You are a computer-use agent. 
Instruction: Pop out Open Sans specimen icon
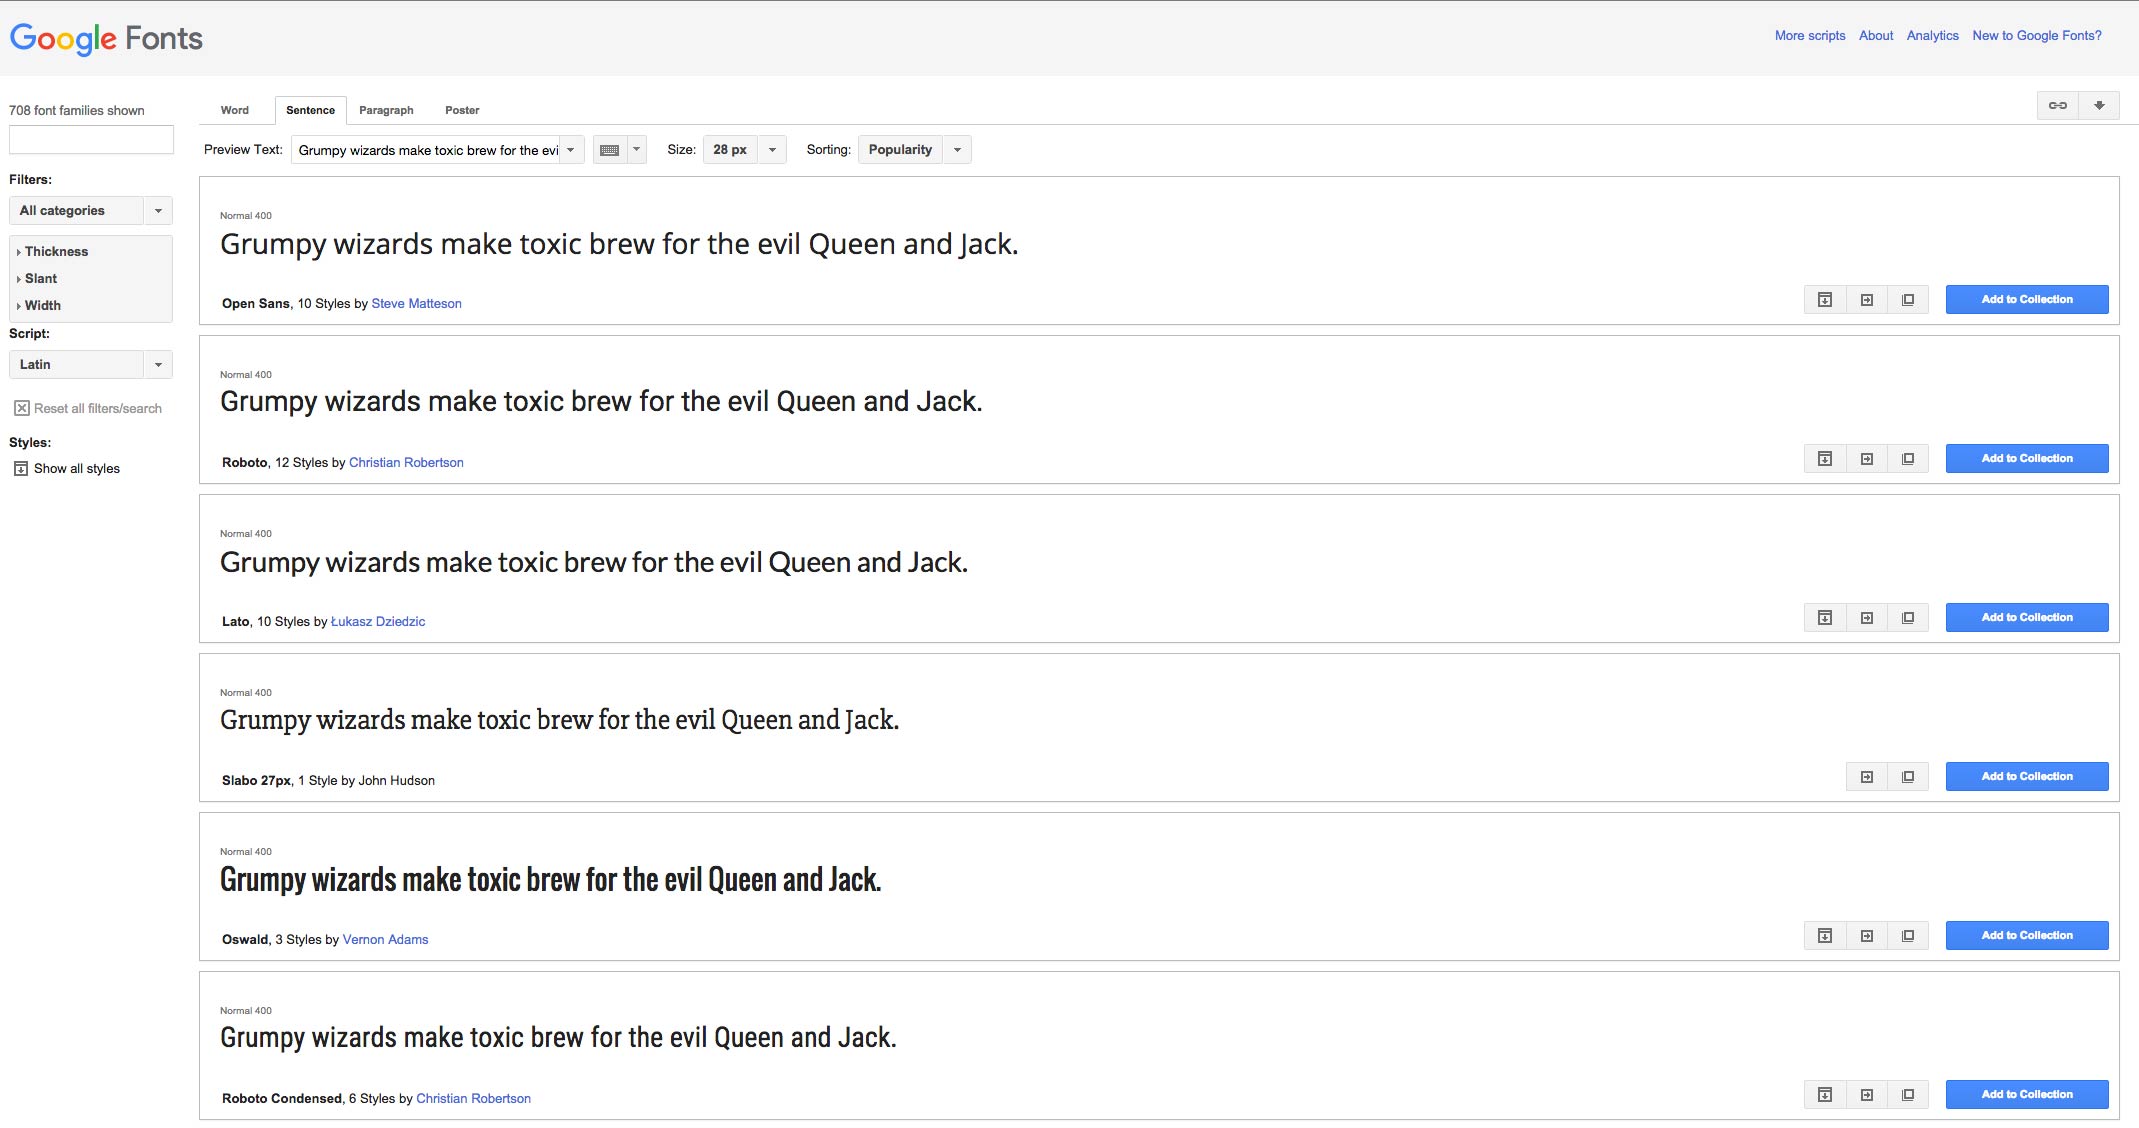tap(1908, 300)
